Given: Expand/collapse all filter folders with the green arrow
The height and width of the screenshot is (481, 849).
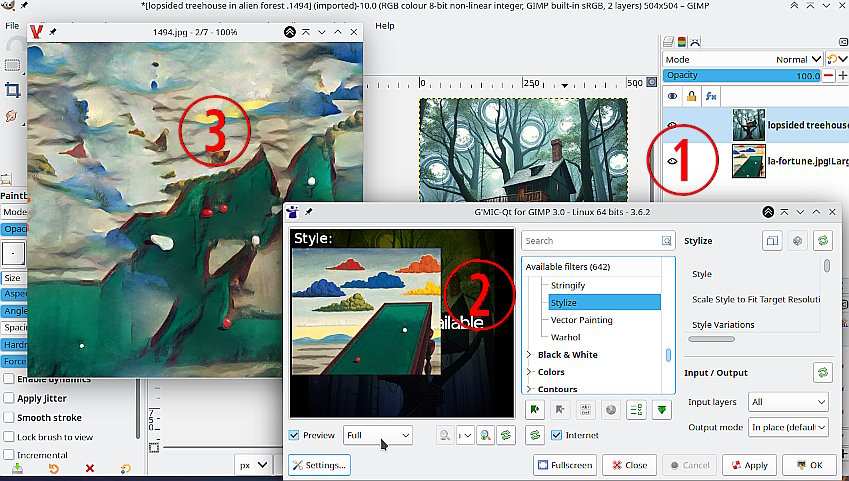Looking at the screenshot, I should point(662,410).
